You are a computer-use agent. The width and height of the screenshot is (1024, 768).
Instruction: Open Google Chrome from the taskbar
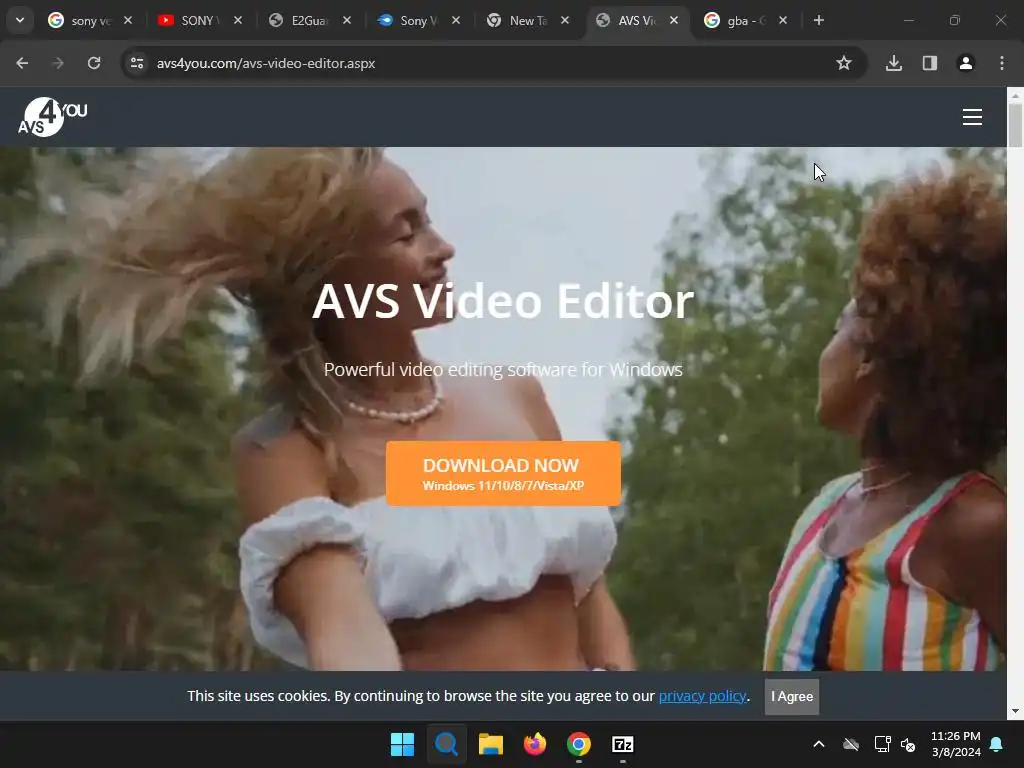579,744
